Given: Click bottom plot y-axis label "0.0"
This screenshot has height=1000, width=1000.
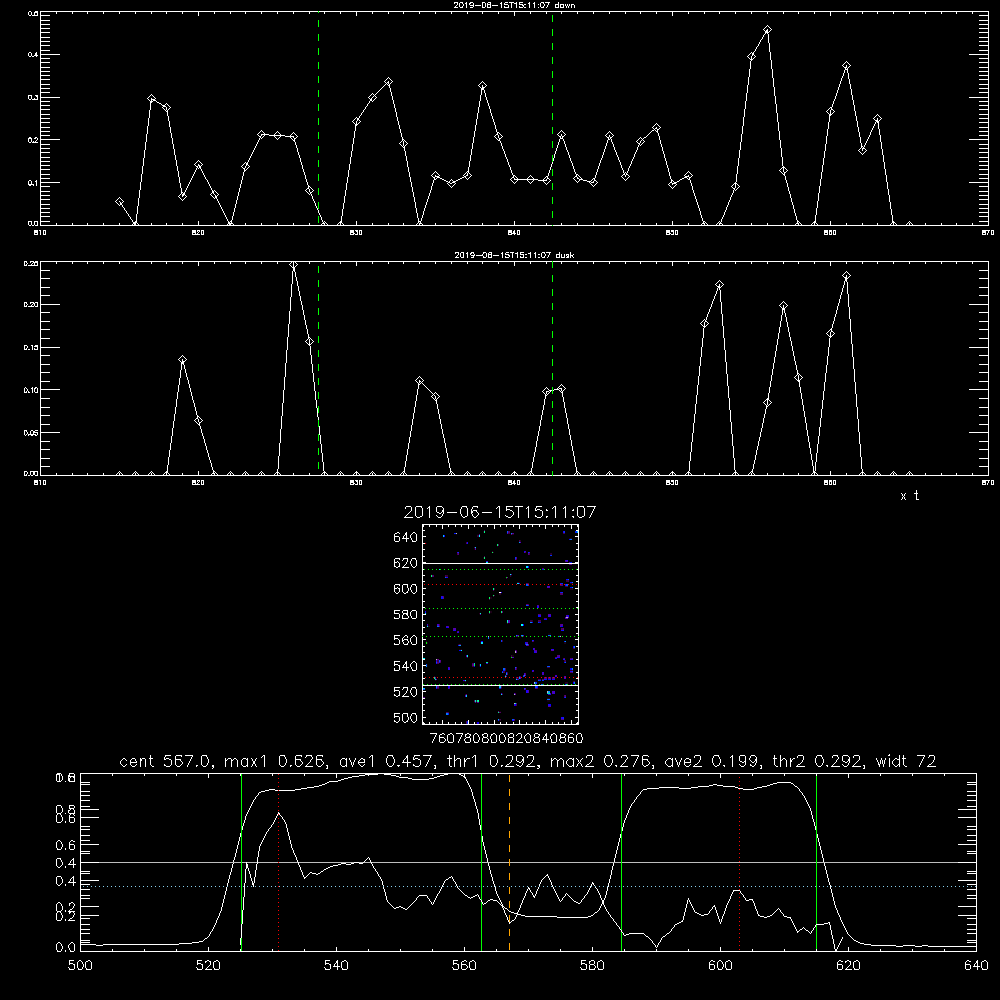Looking at the screenshot, I should click(66, 948).
